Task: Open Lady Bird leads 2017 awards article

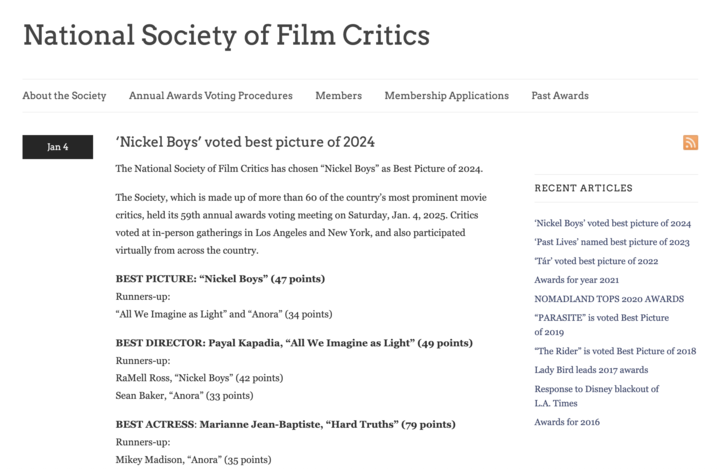Action: [x=591, y=370]
